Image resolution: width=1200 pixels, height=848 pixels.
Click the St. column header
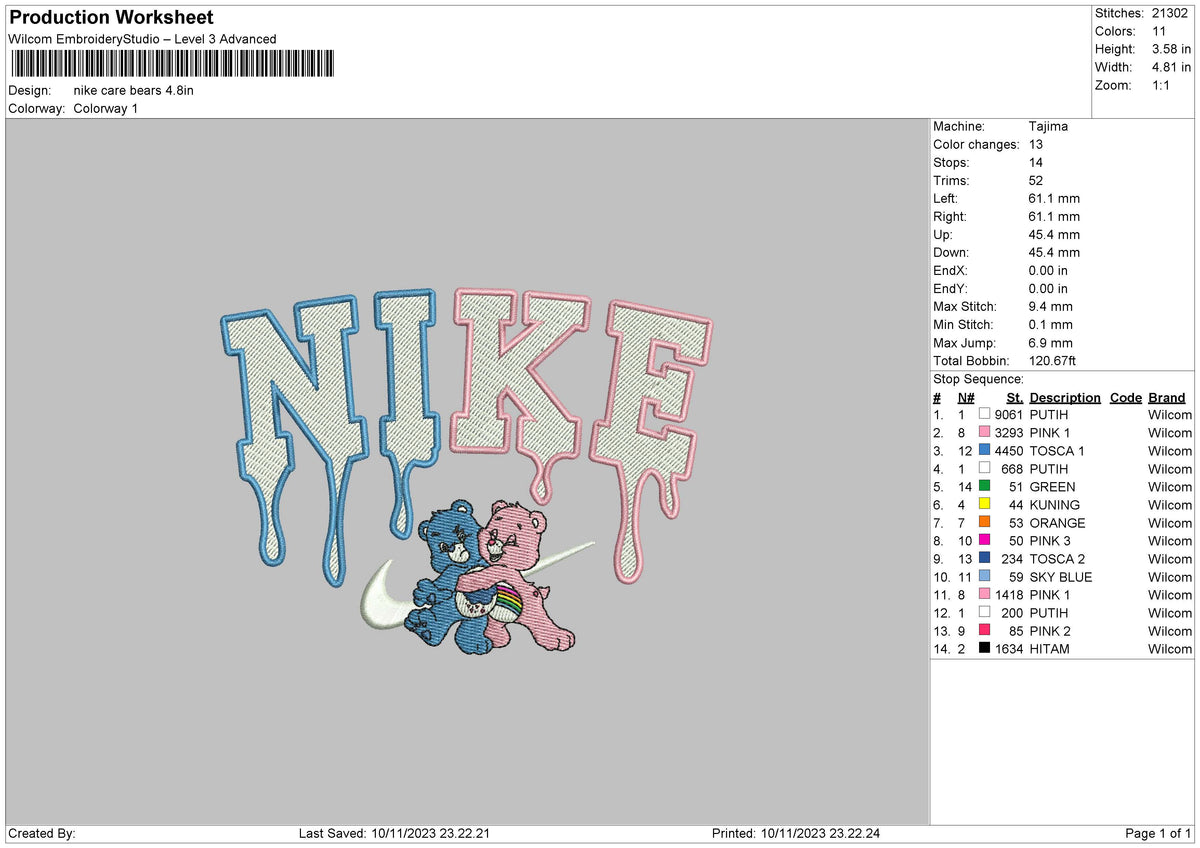1014,397
